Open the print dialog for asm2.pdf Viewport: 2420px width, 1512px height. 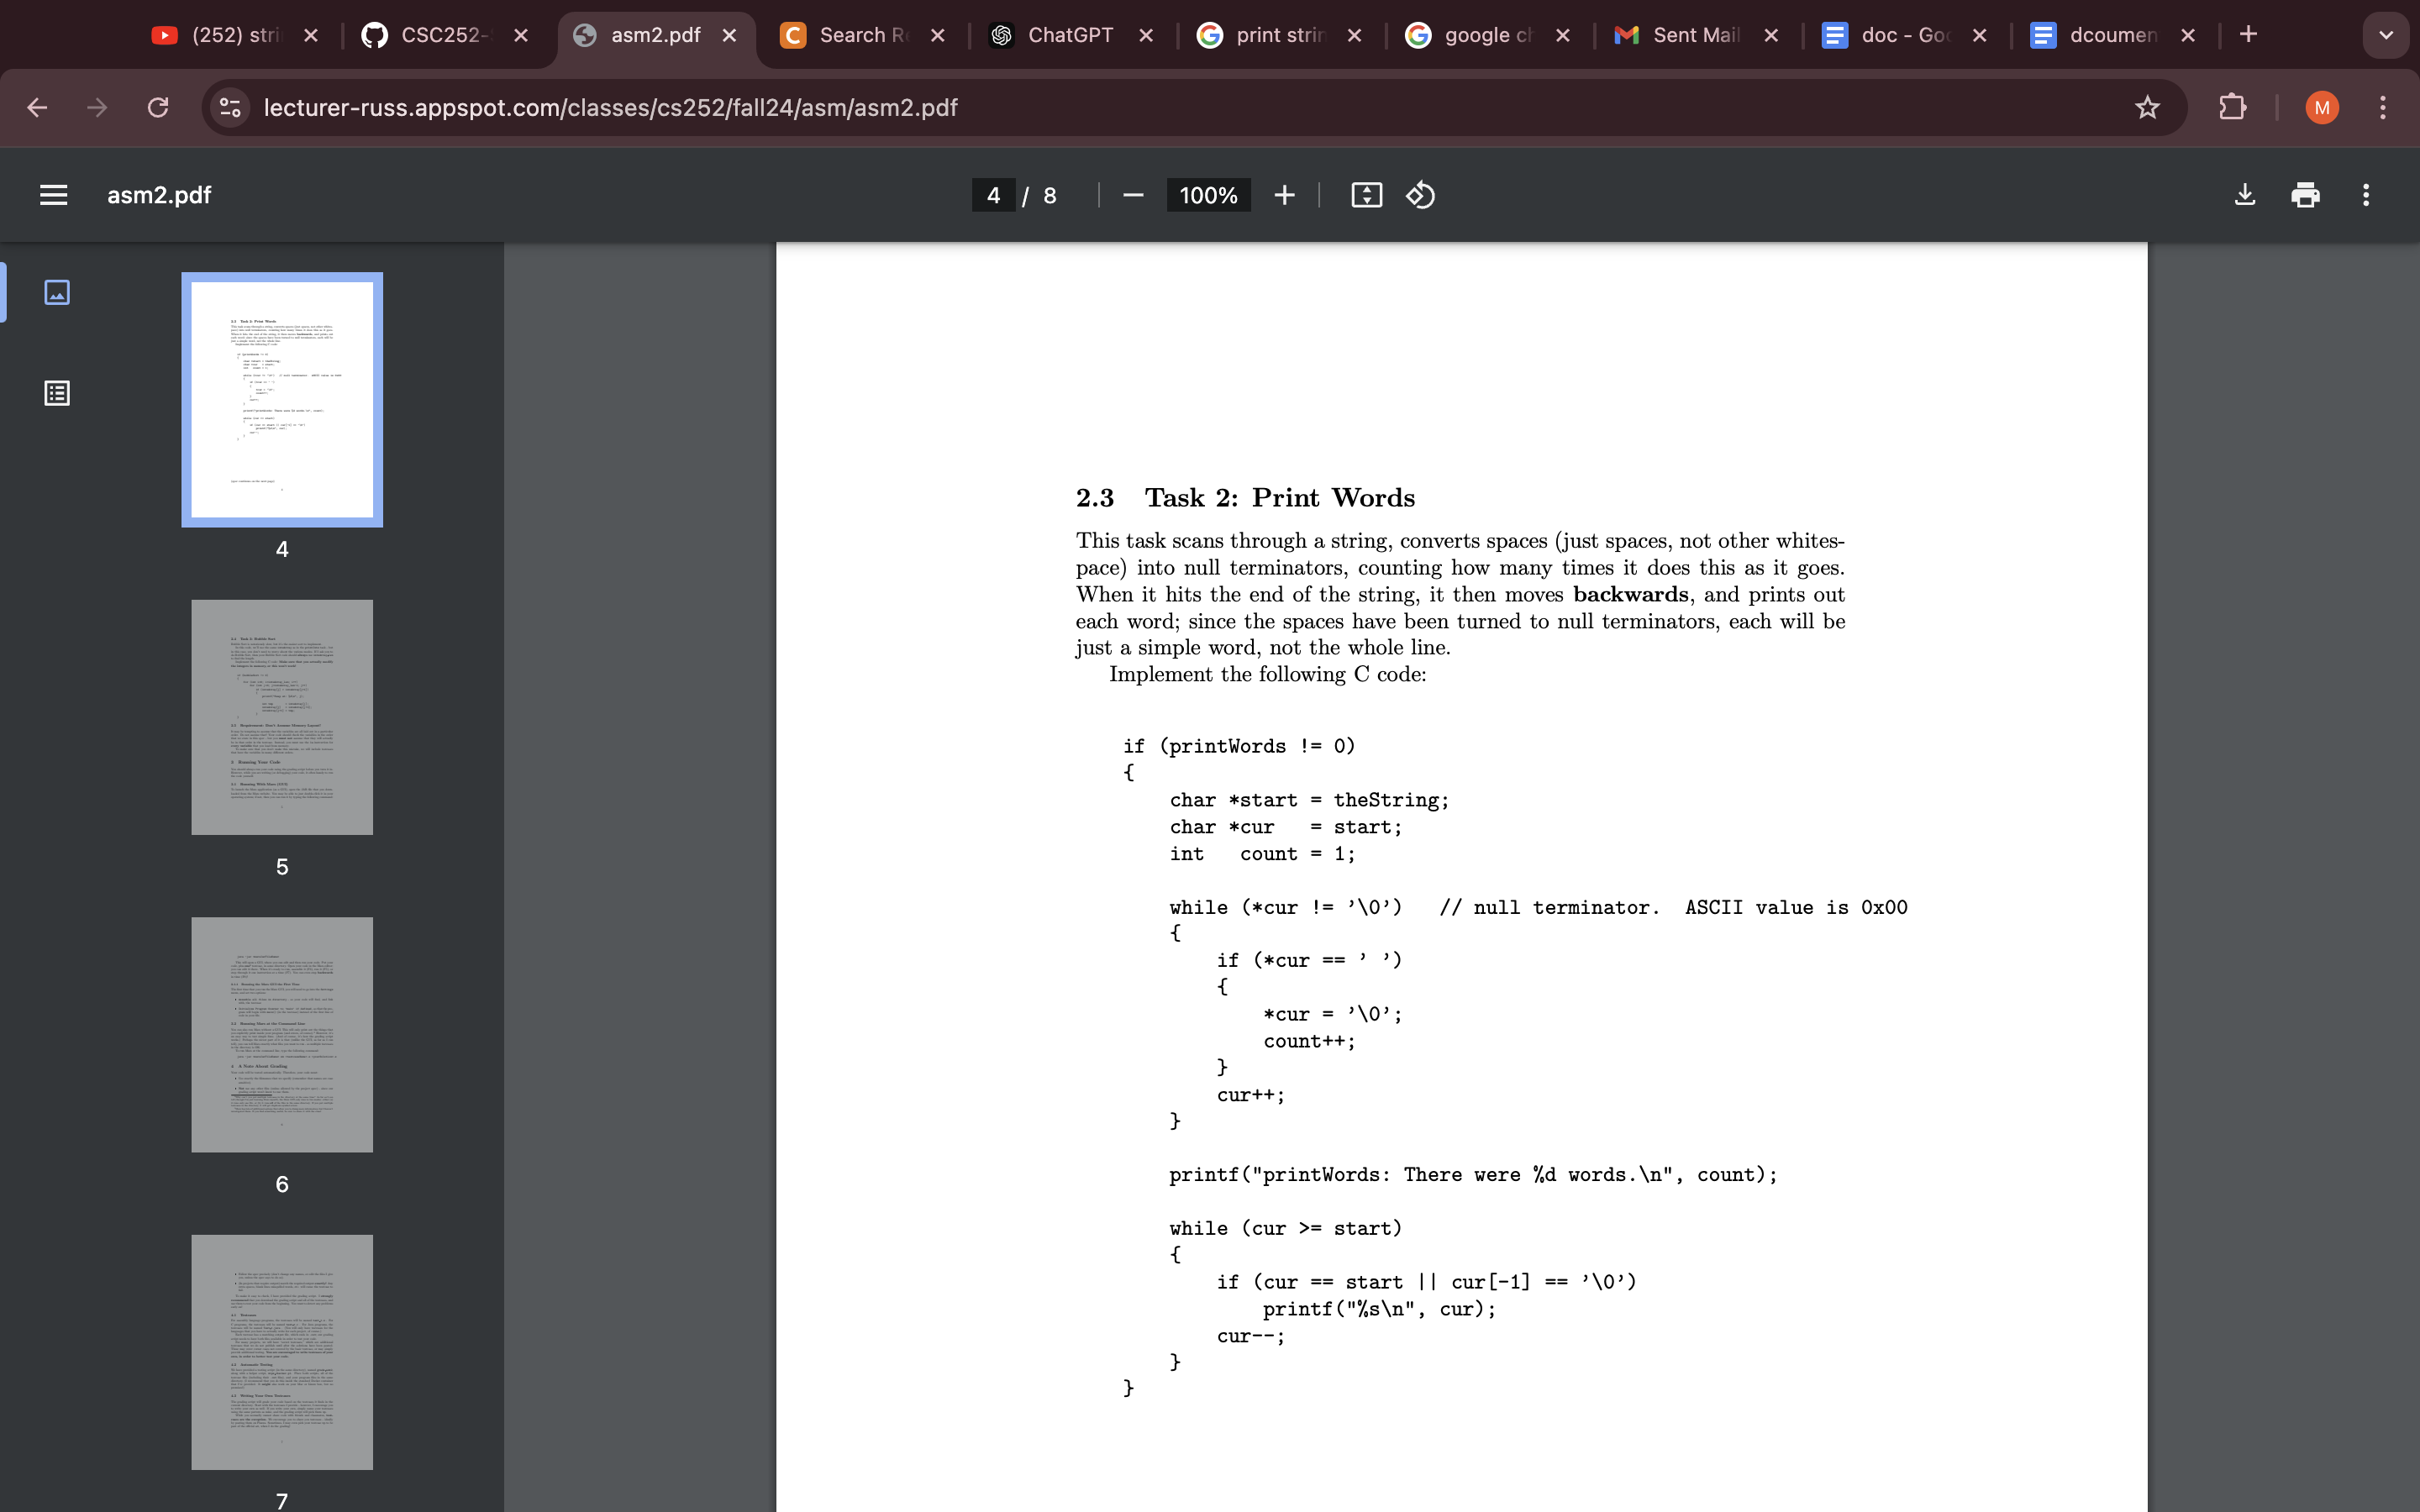point(2305,195)
